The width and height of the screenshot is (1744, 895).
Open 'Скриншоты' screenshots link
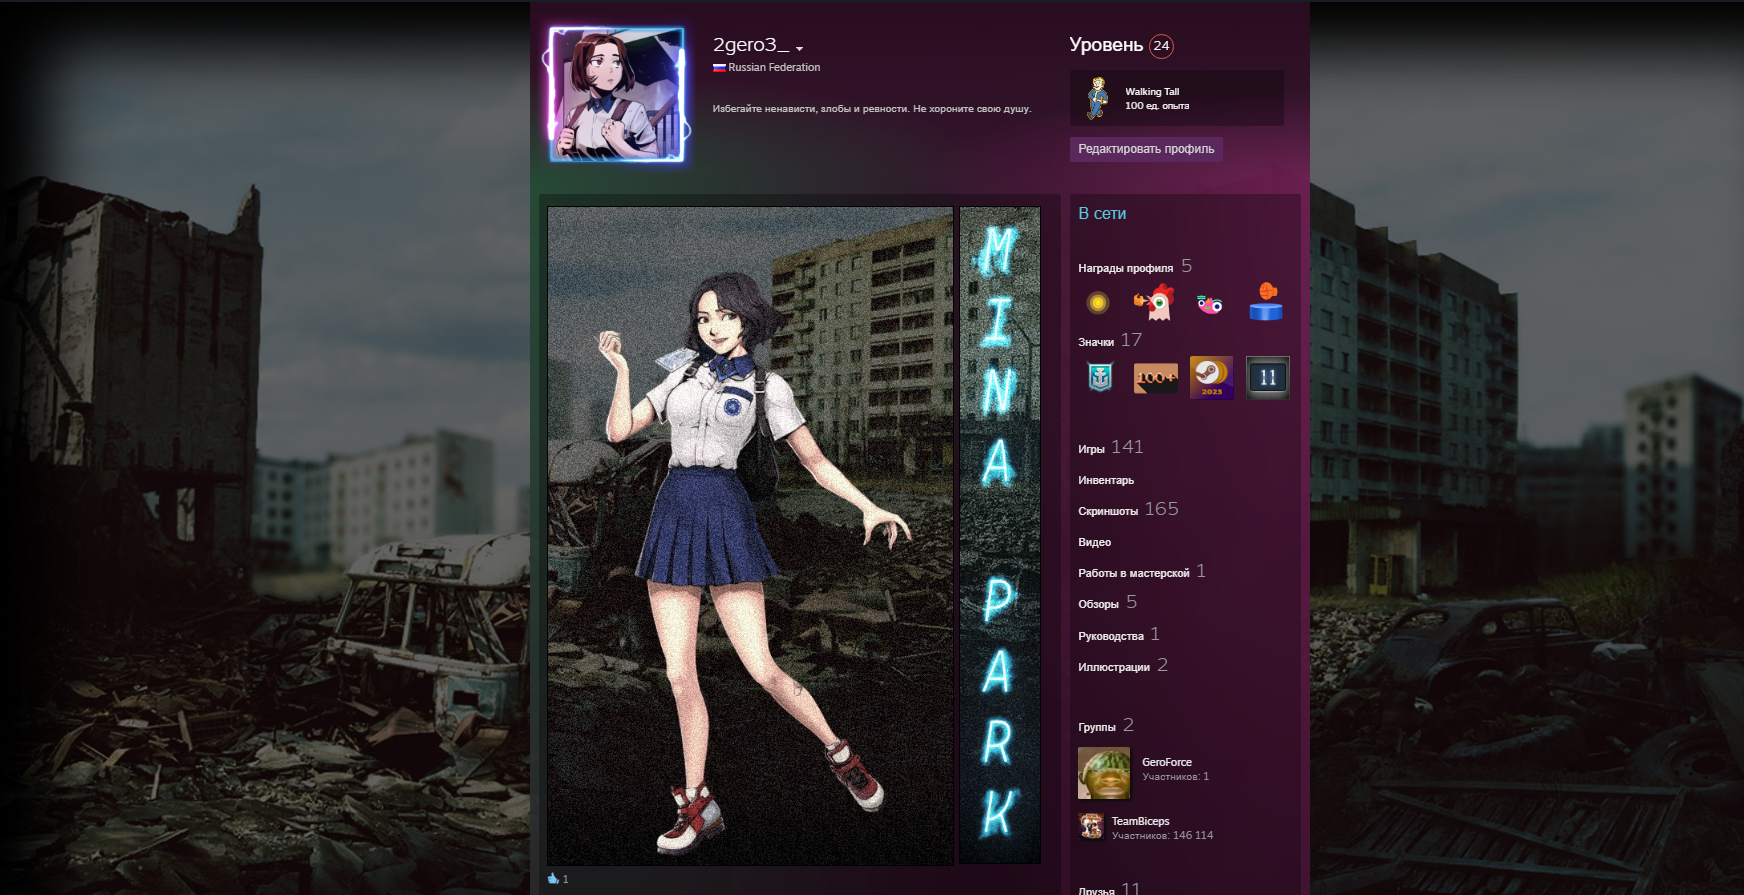tap(1108, 511)
